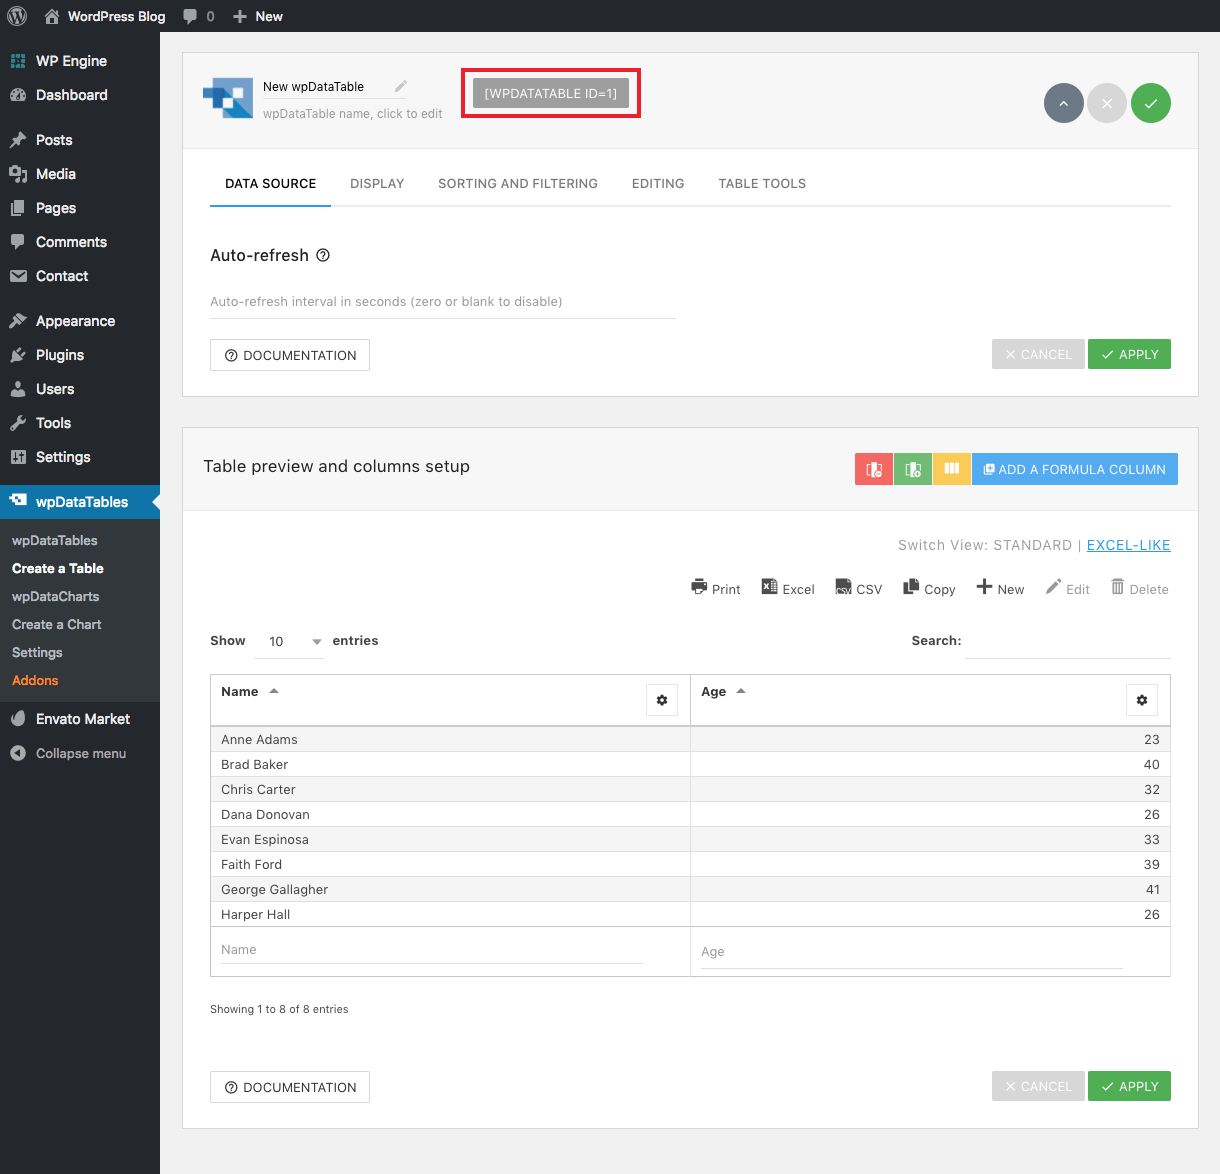Open Envato Market menu
The width and height of the screenshot is (1220, 1174).
point(80,719)
